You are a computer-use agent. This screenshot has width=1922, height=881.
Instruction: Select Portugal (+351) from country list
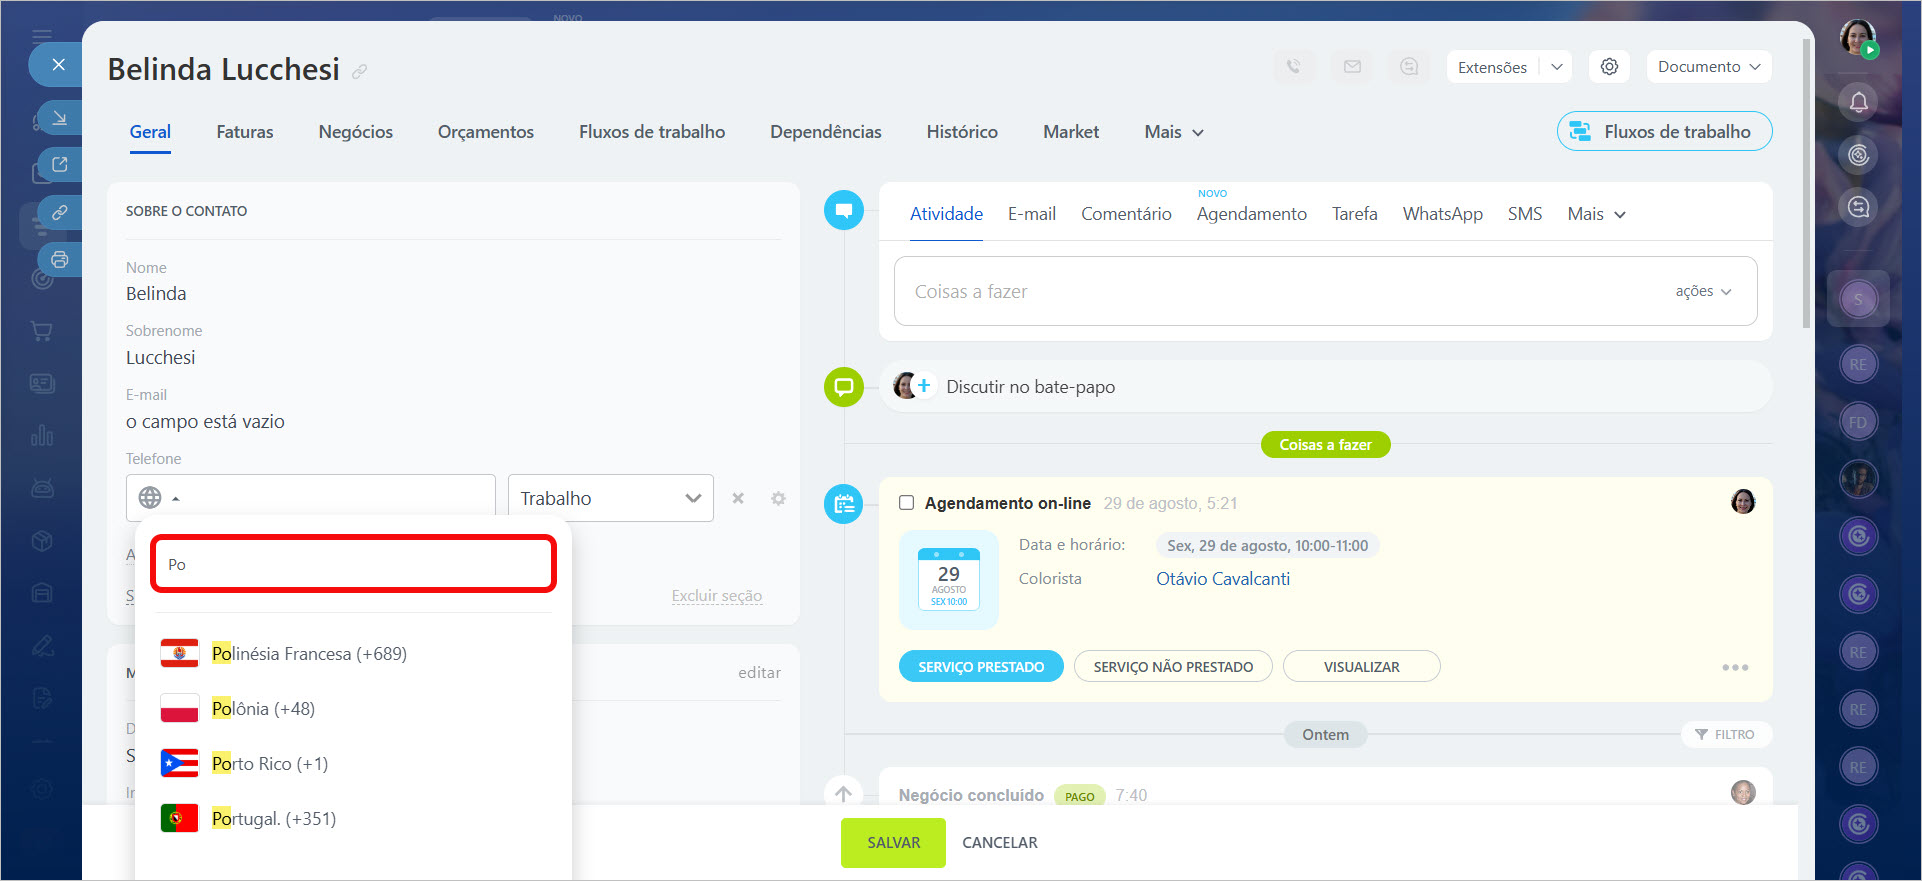coord(273,819)
